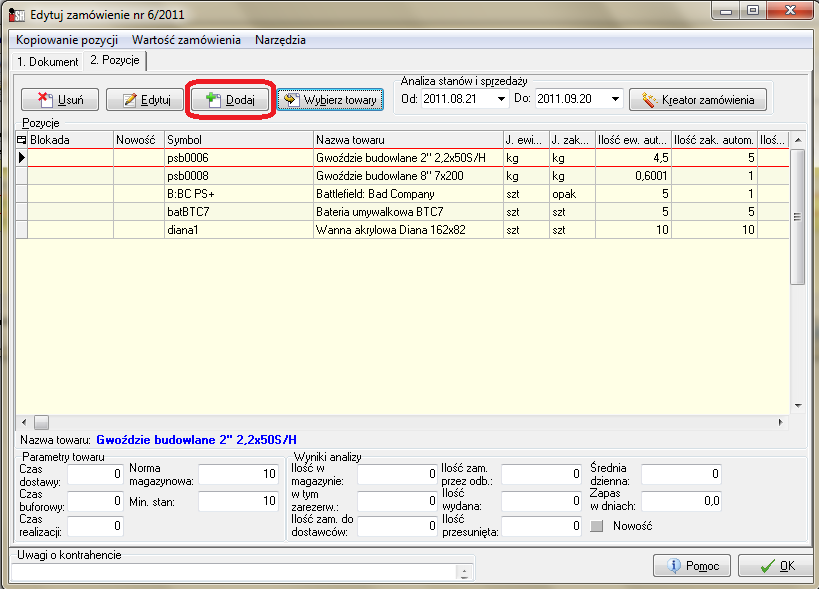Click Wybierz towary button

tap(330, 100)
